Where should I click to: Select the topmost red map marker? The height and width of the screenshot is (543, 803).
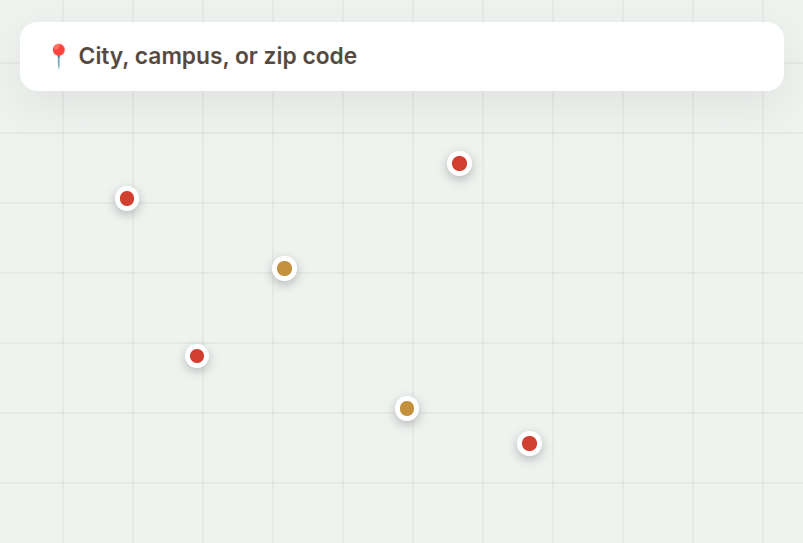pyautogui.click(x=459, y=164)
